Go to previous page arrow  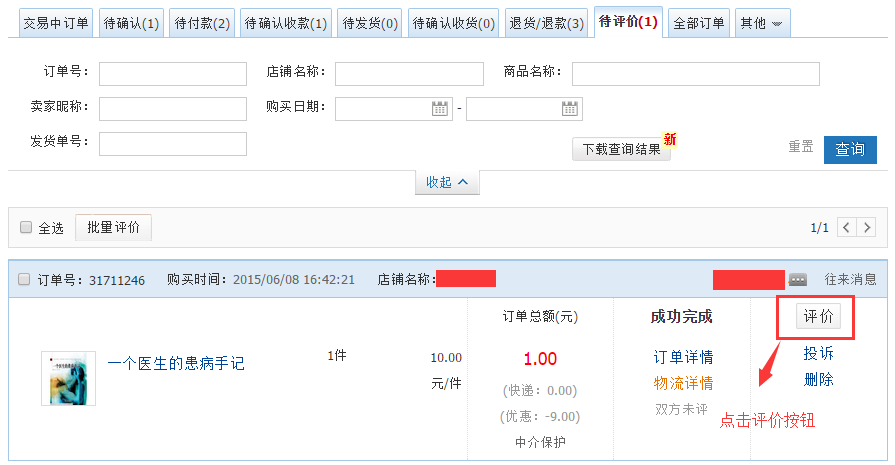click(846, 227)
